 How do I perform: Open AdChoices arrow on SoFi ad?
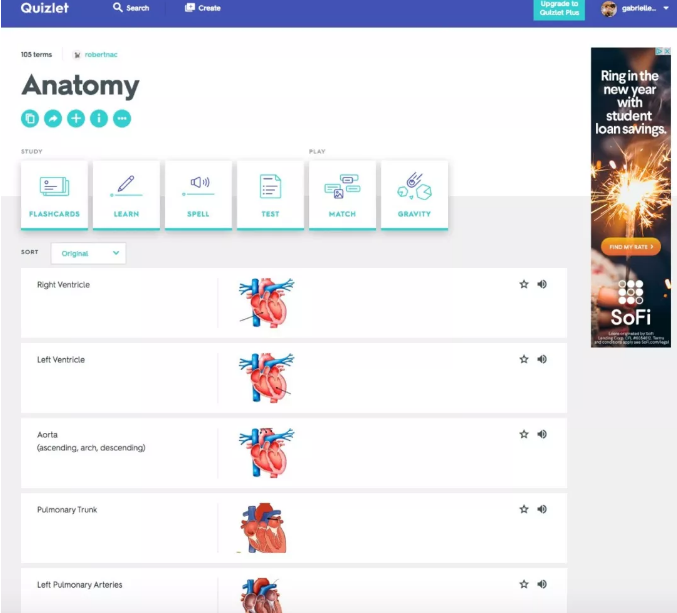659,51
